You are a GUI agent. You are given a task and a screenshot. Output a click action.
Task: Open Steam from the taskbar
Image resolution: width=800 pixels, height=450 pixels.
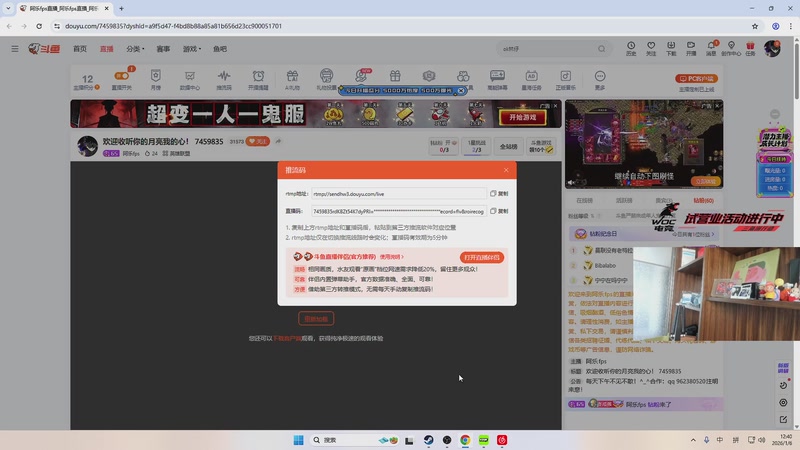(x=429, y=440)
